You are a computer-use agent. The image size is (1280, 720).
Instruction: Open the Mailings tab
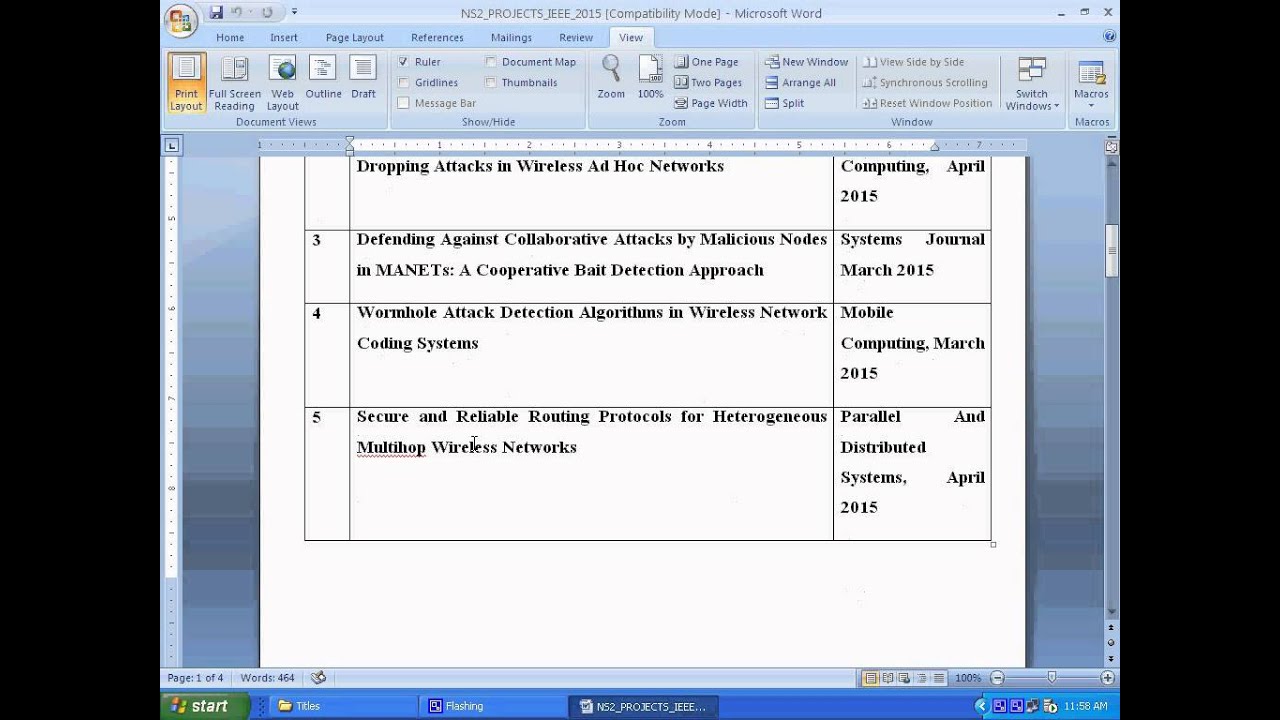(511, 37)
